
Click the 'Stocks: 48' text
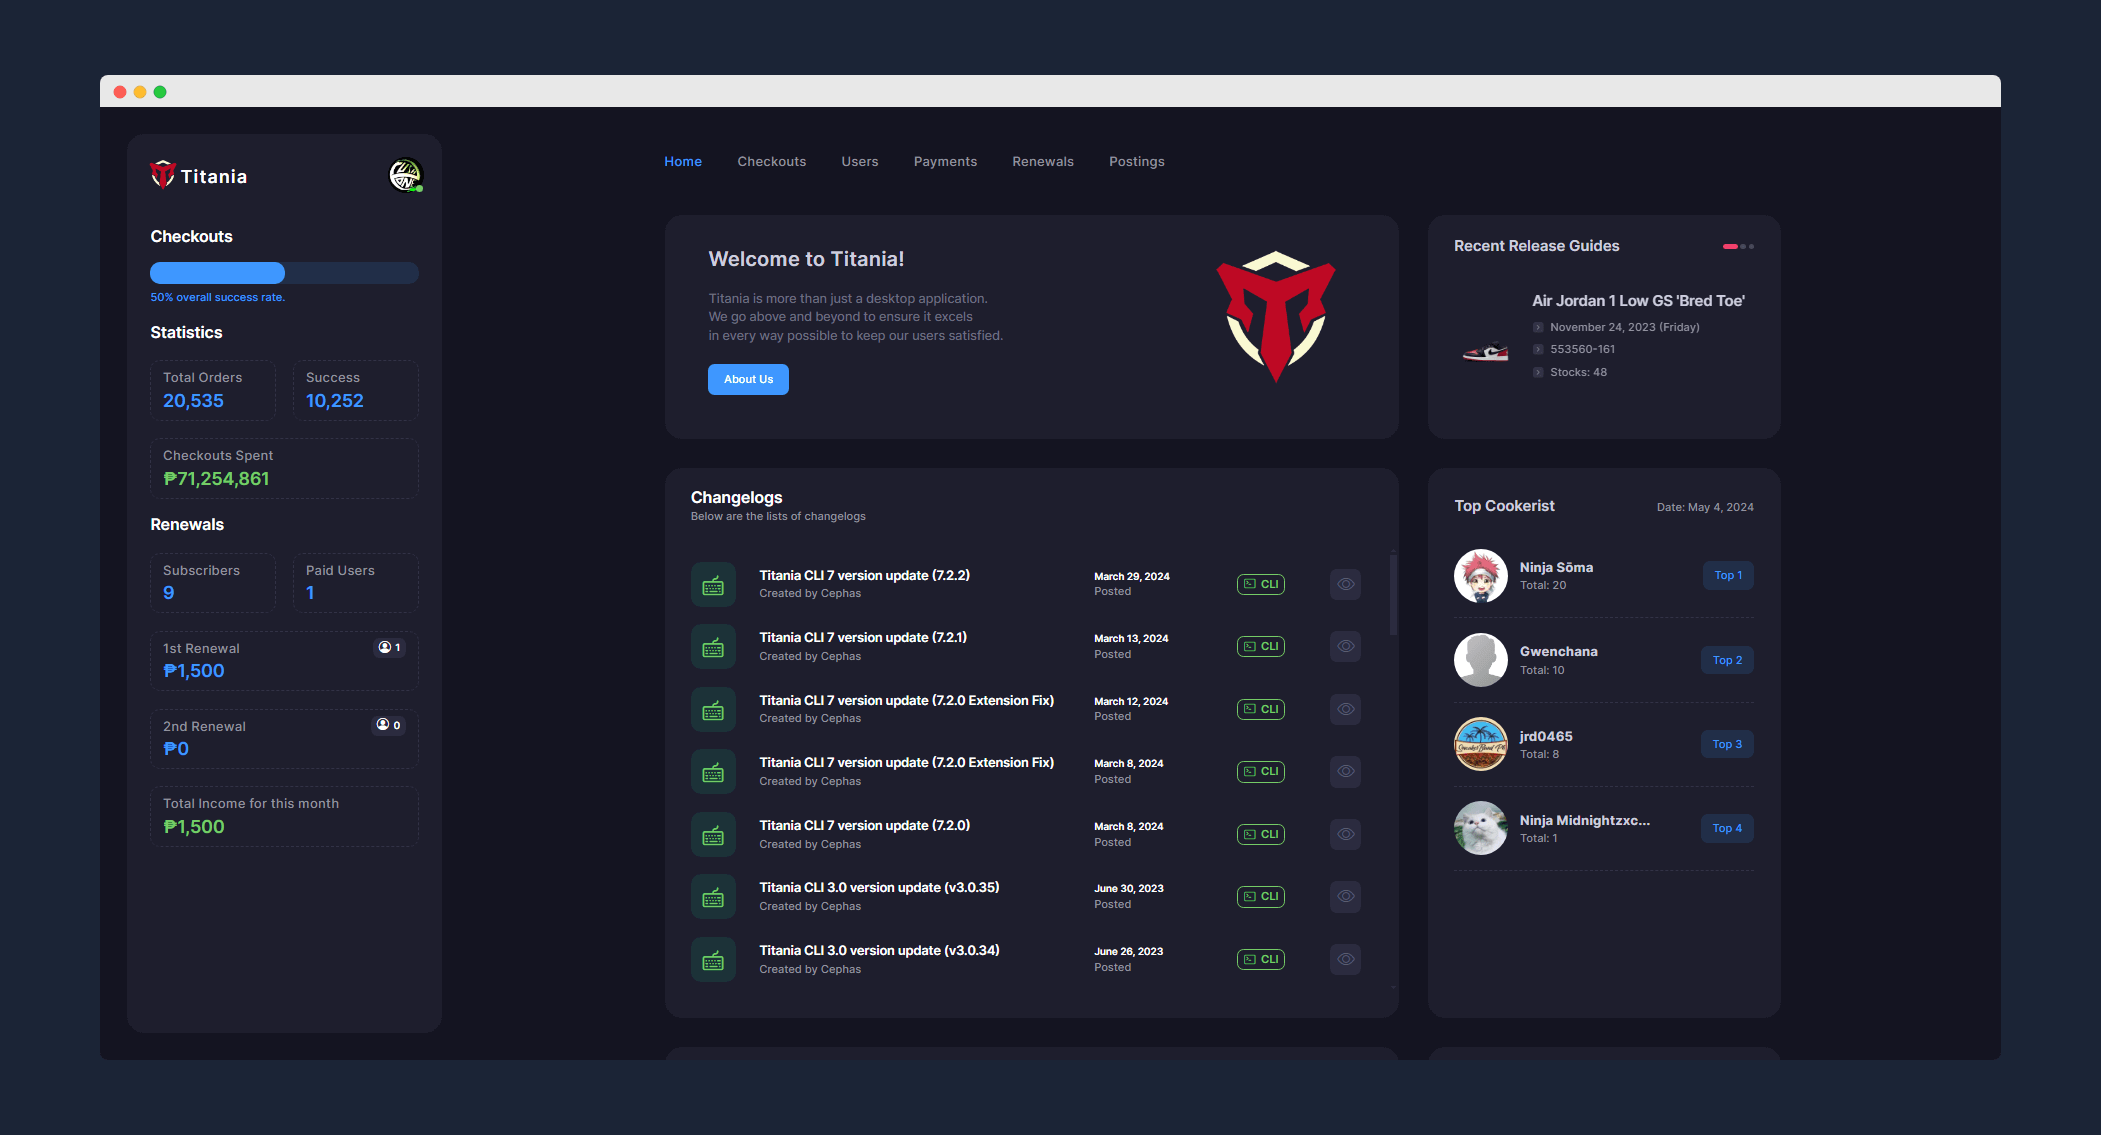pos(1578,372)
